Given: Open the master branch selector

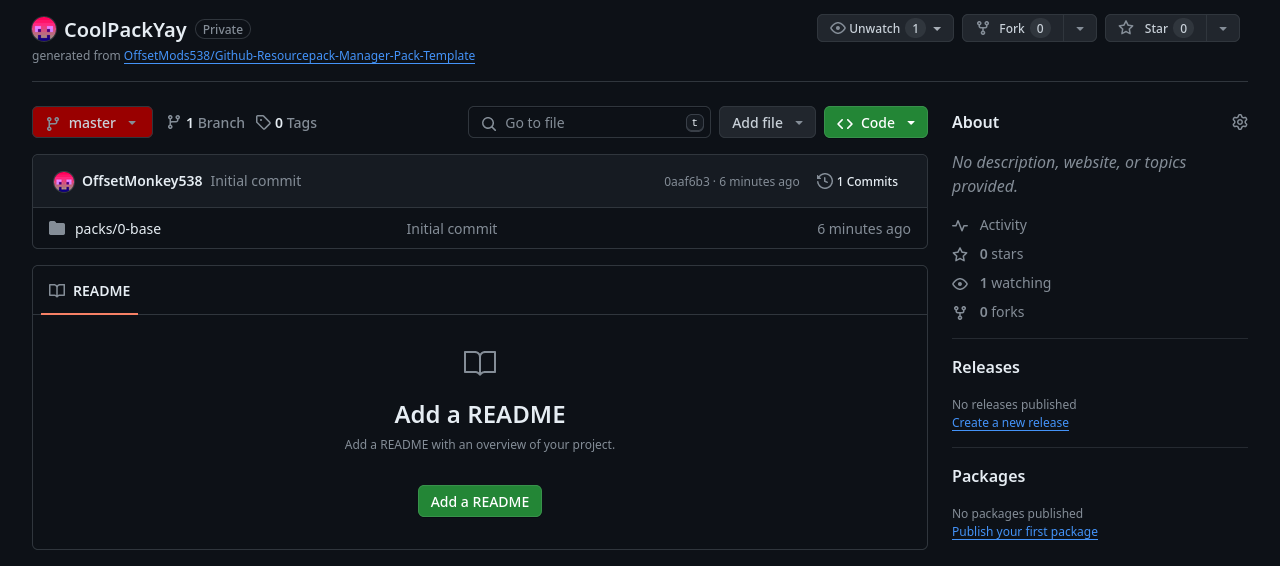Looking at the screenshot, I should (92, 122).
